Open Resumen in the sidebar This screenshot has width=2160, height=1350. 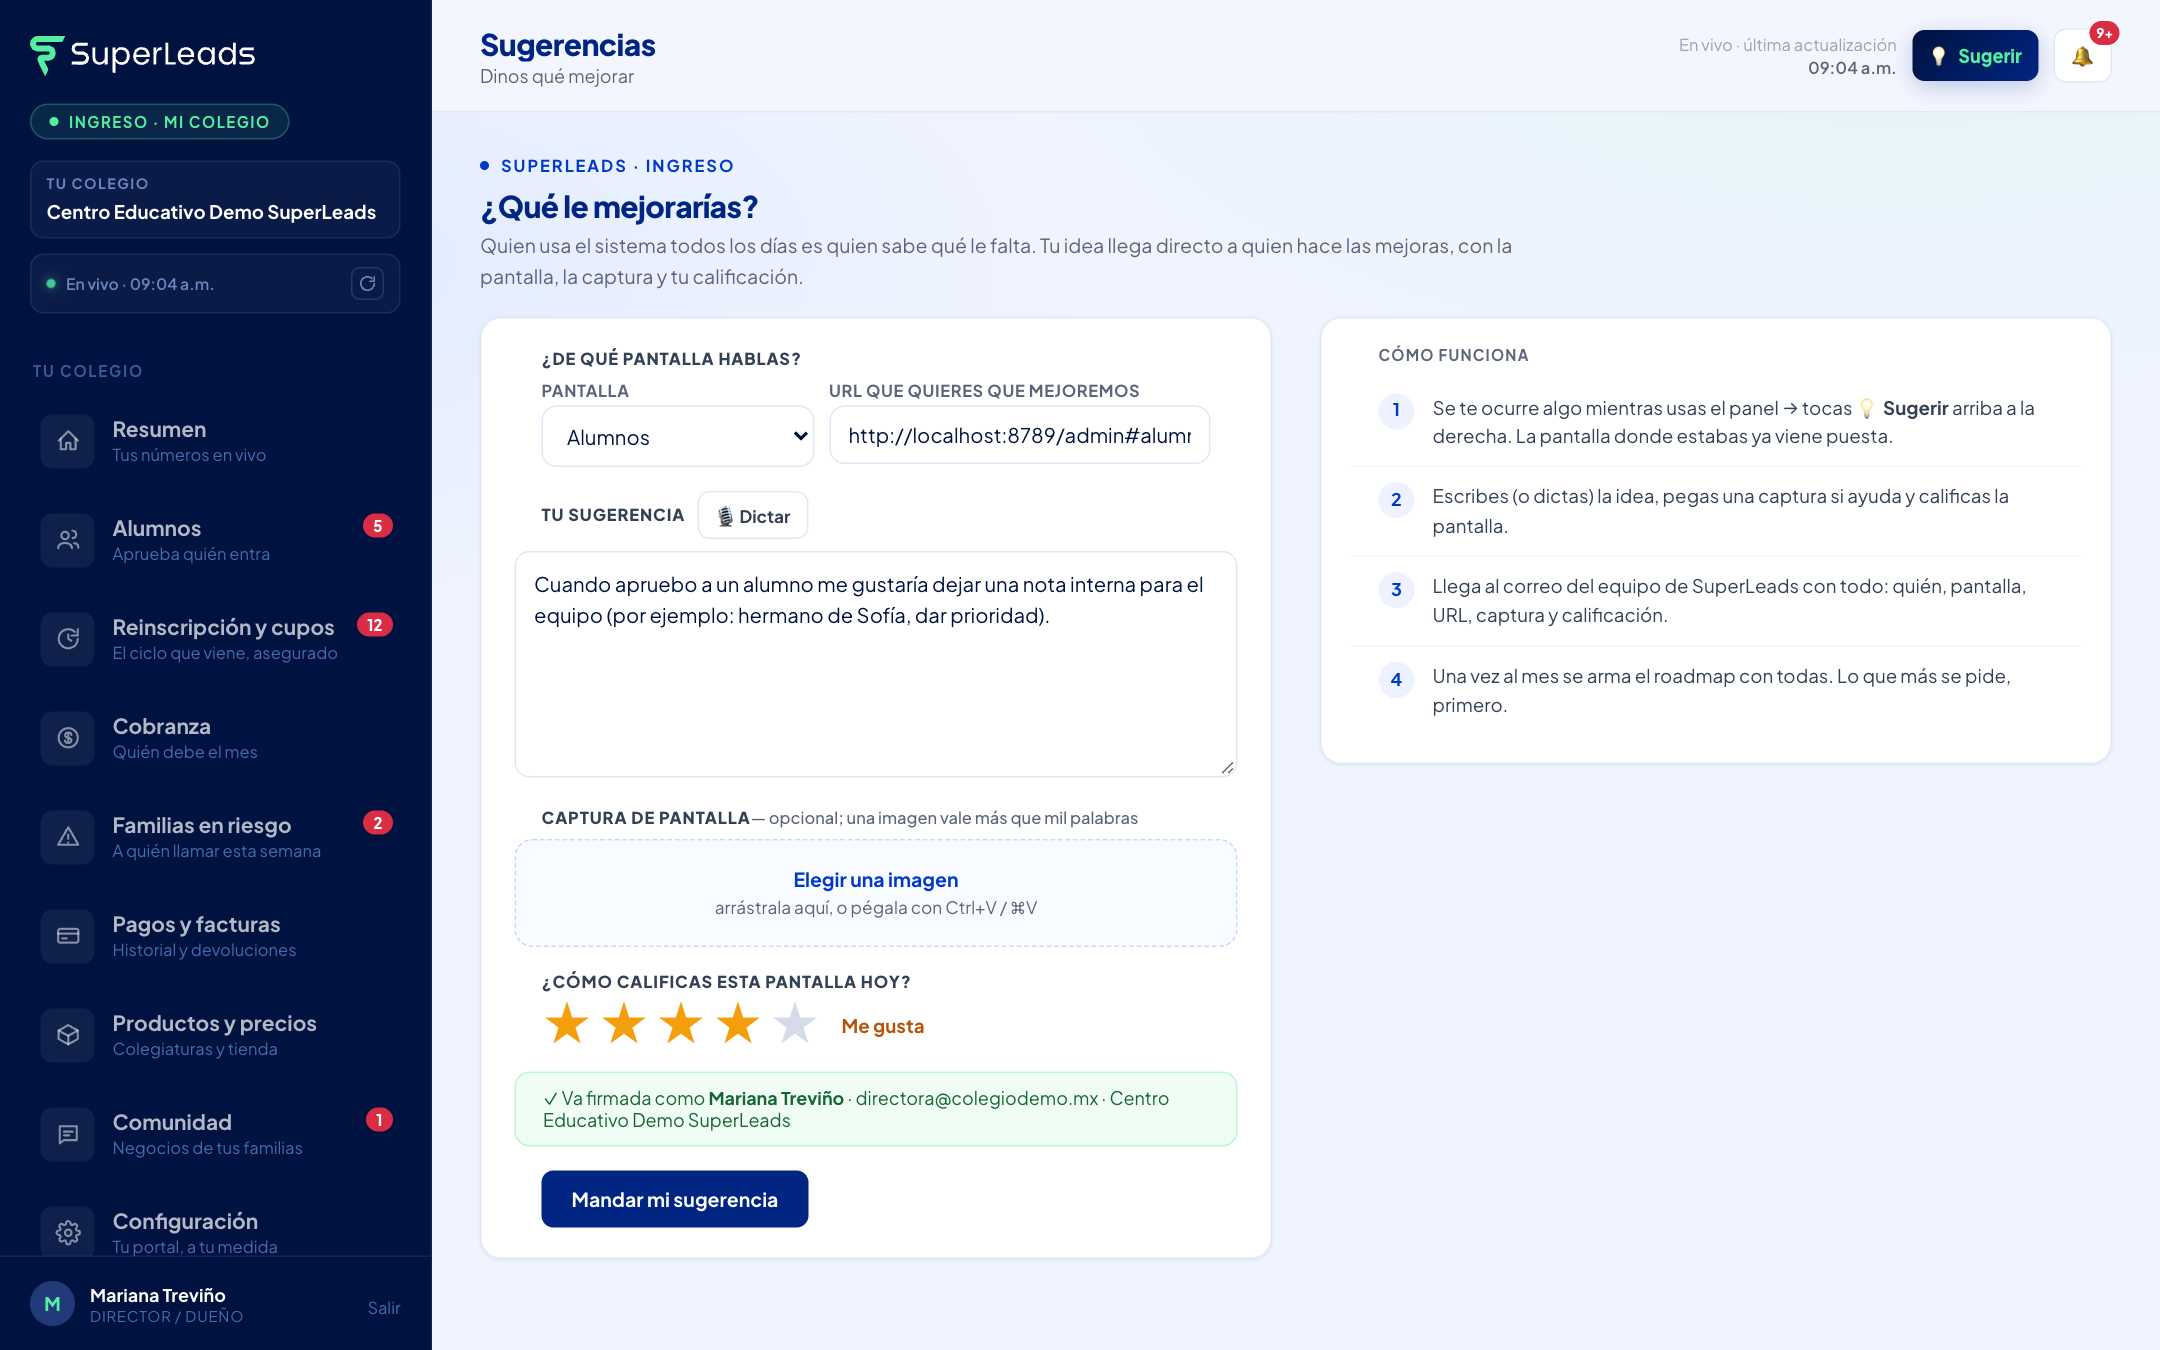216,441
